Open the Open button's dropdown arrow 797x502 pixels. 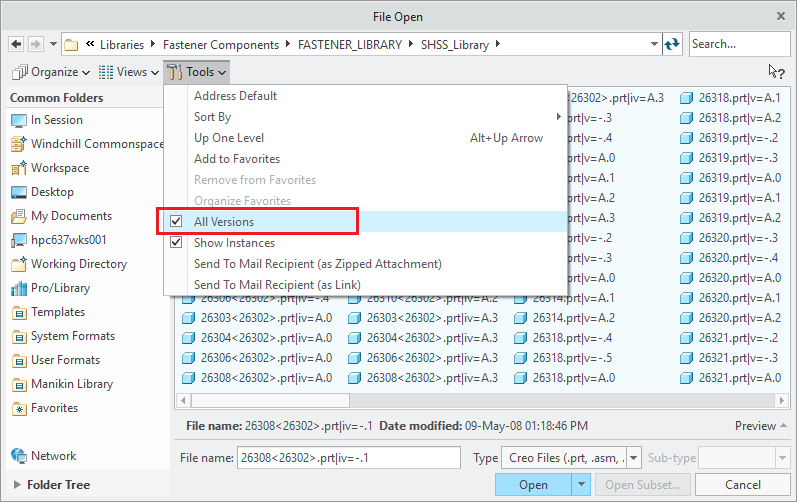pyautogui.click(x=581, y=485)
